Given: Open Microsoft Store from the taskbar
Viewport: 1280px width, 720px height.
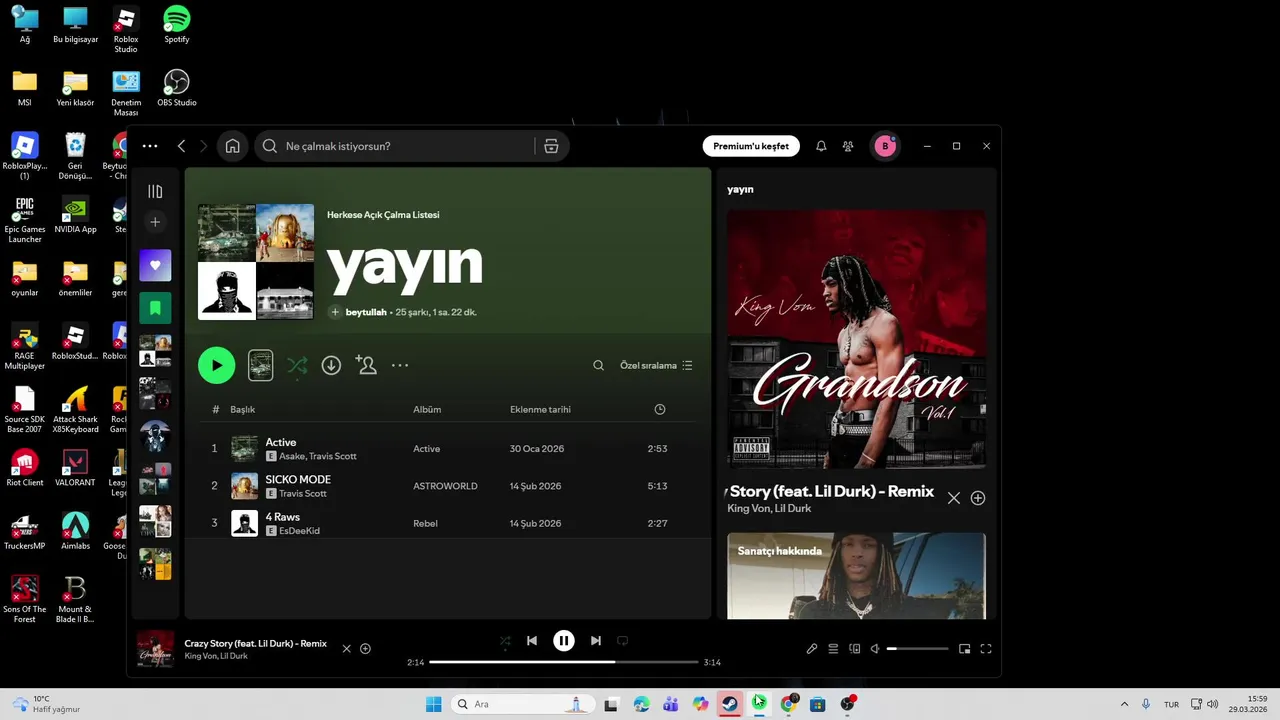Looking at the screenshot, I should 817,704.
